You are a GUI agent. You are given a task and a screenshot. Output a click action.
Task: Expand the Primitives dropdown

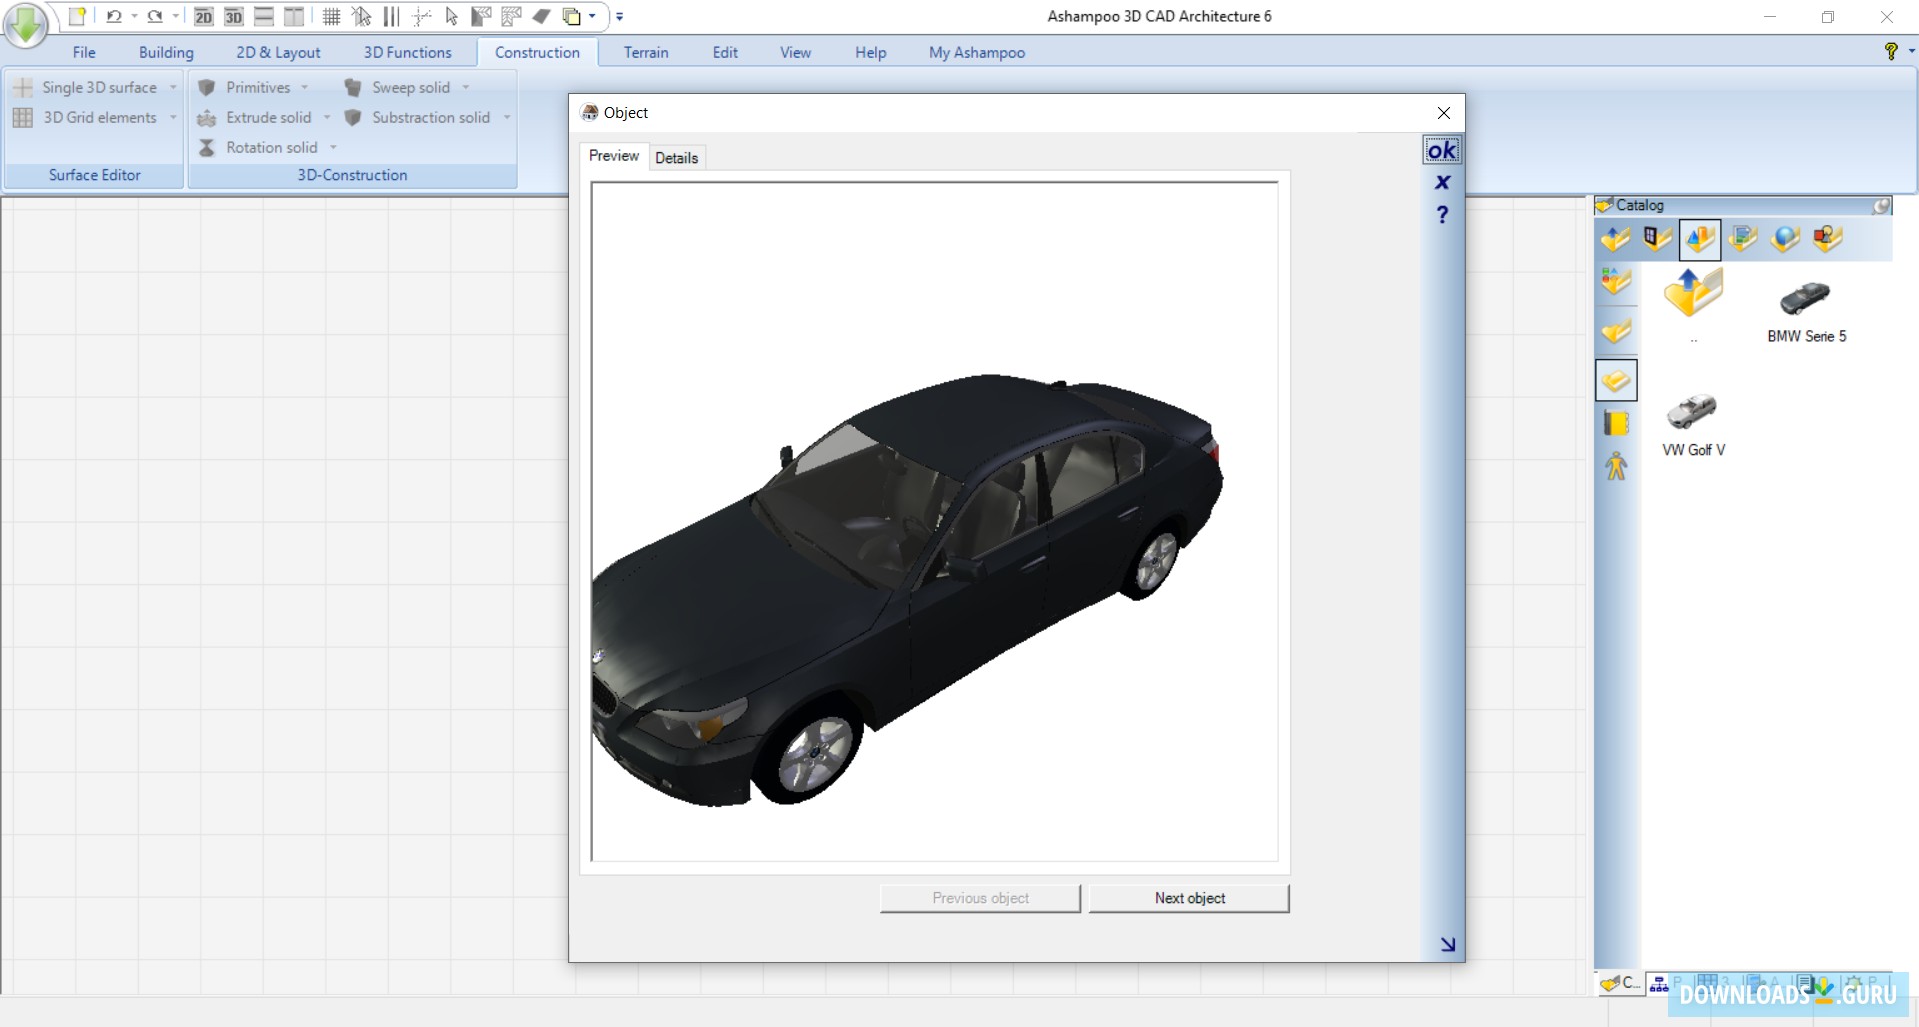pos(305,87)
